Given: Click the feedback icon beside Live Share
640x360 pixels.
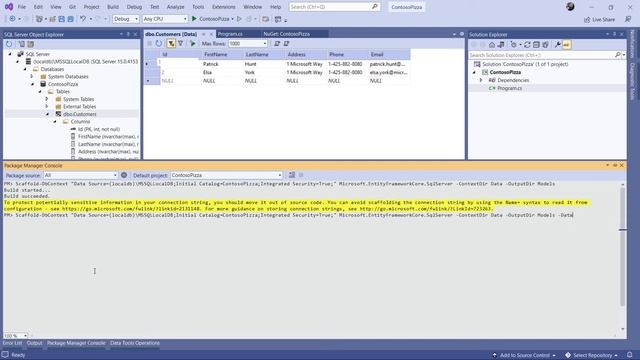Looking at the screenshot, I should (628, 19).
